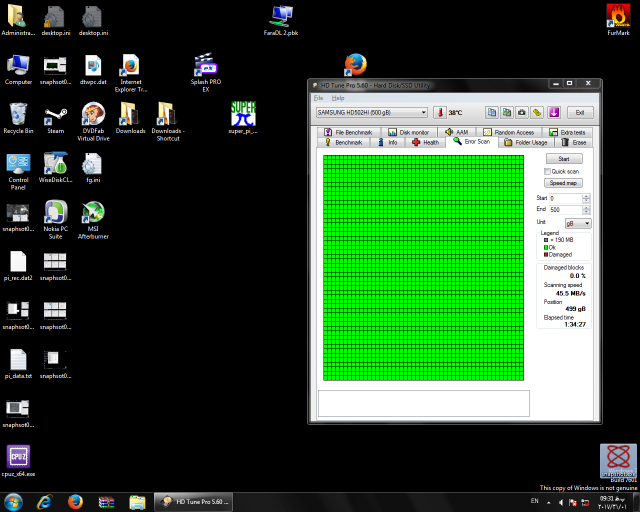Click the red Damaged legend swatch
This screenshot has width=640, height=512.
point(546,255)
